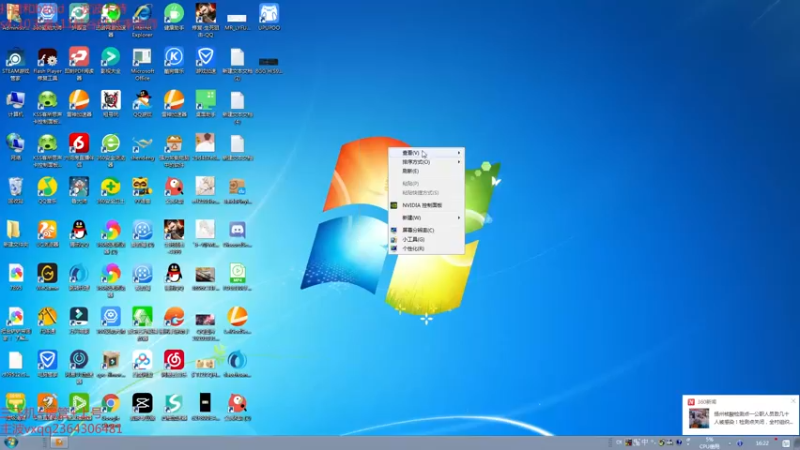Image resolution: width=800 pixels, height=450 pixels.
Task: Open the Internet Explorer desktop shortcut
Action: [x=142, y=20]
